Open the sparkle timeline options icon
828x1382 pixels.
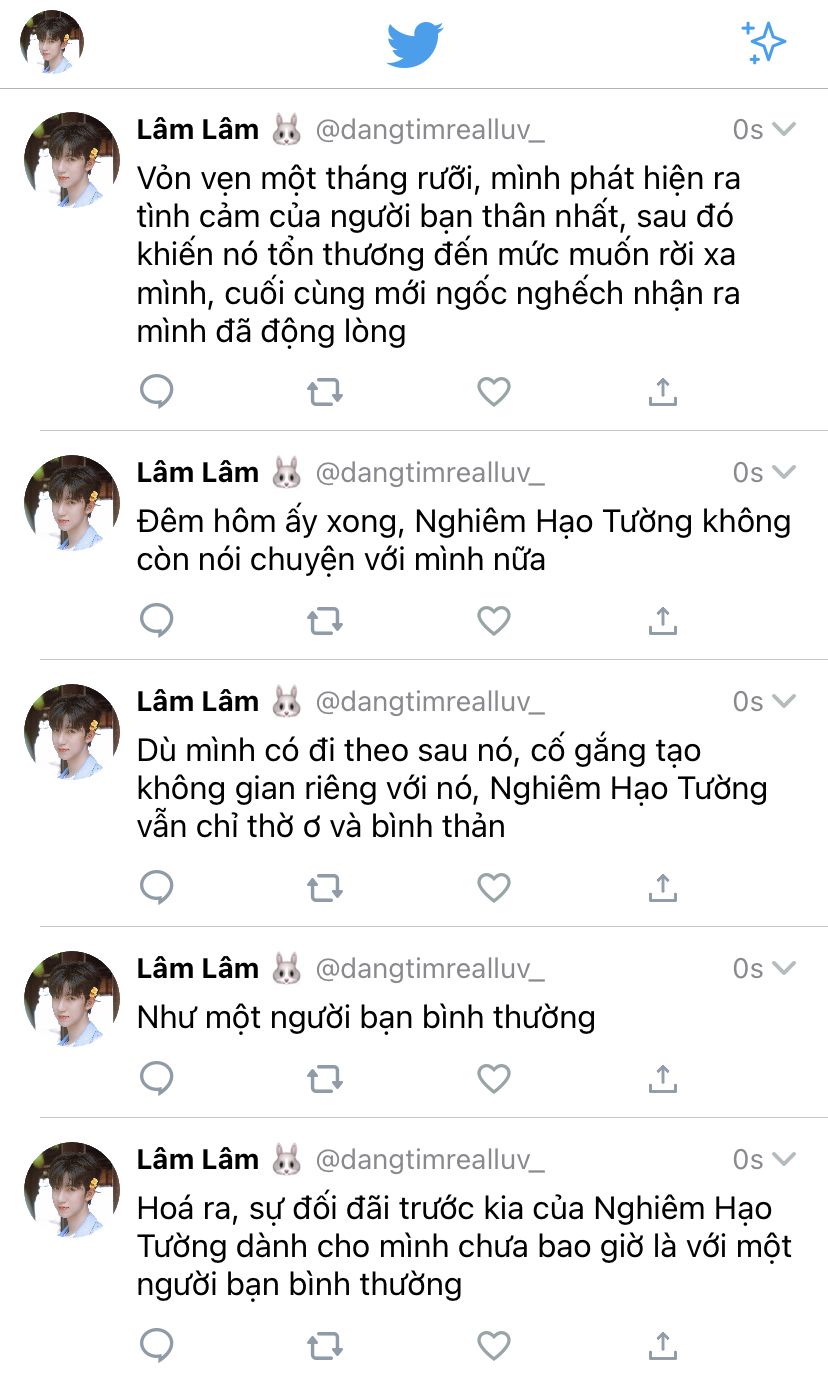763,43
